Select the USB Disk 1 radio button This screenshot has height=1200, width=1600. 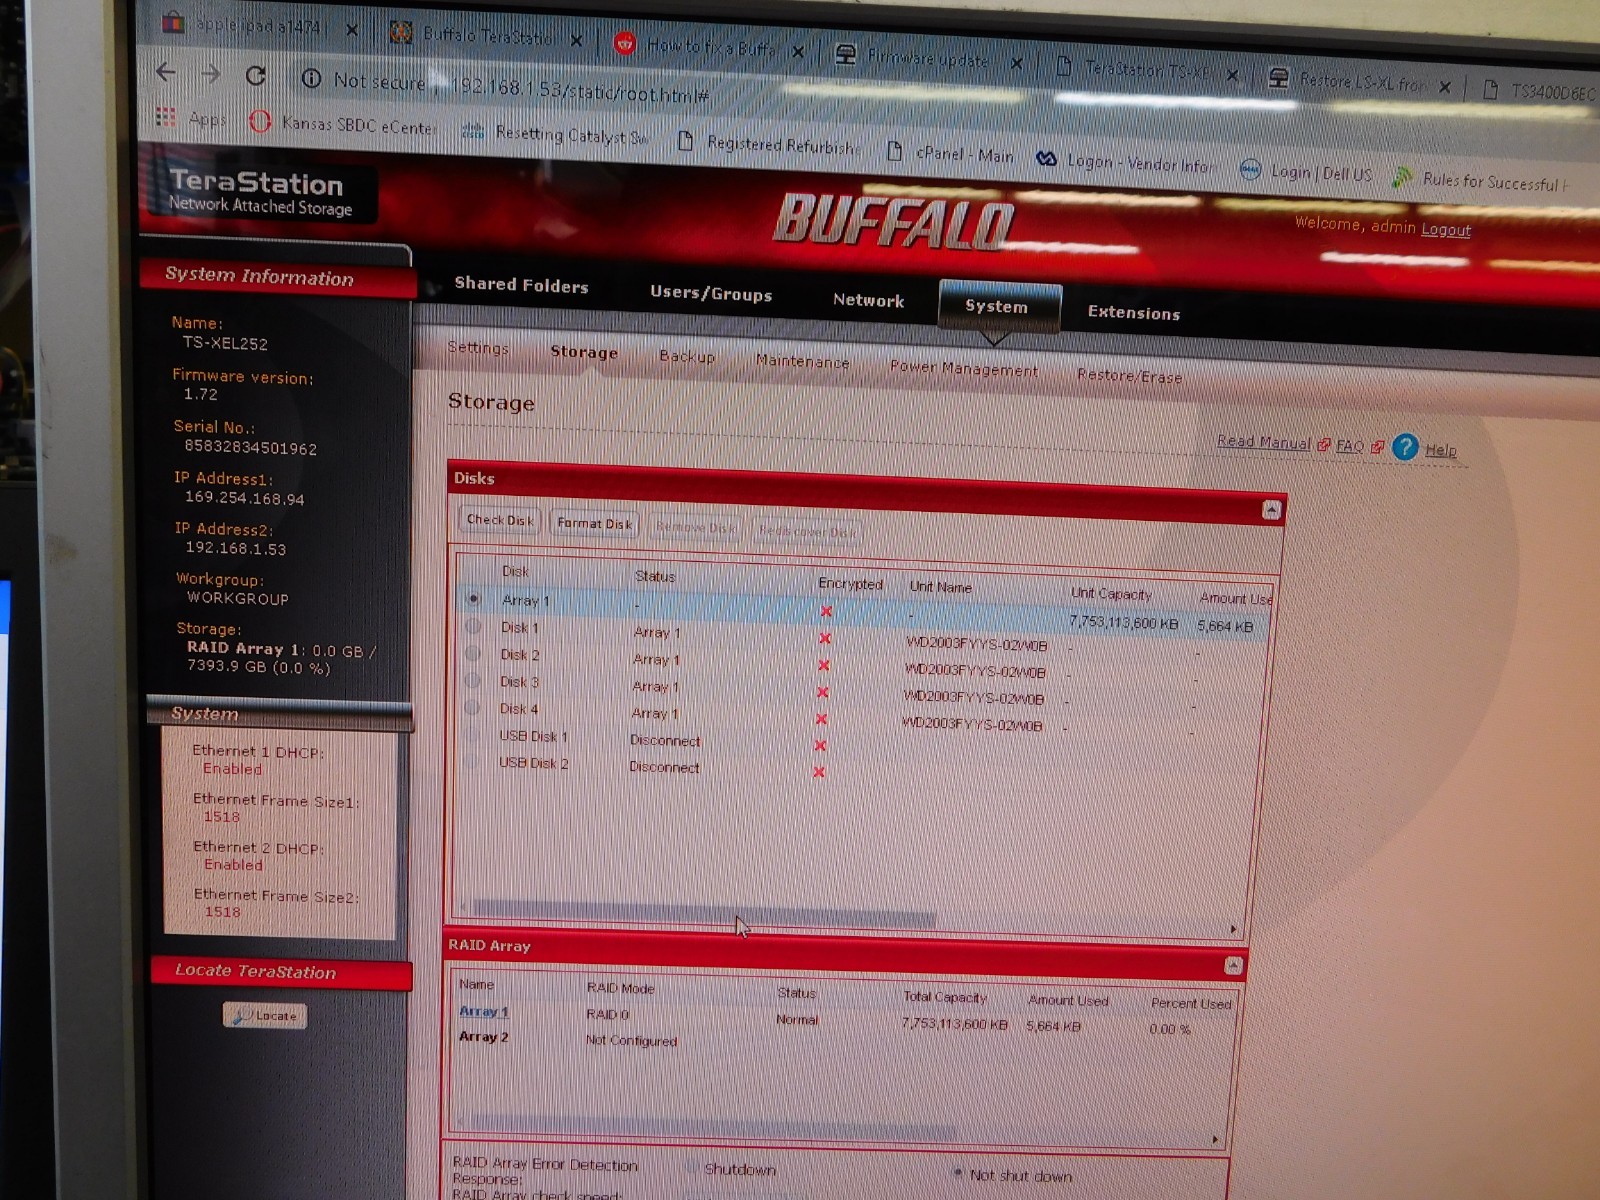[x=471, y=734]
